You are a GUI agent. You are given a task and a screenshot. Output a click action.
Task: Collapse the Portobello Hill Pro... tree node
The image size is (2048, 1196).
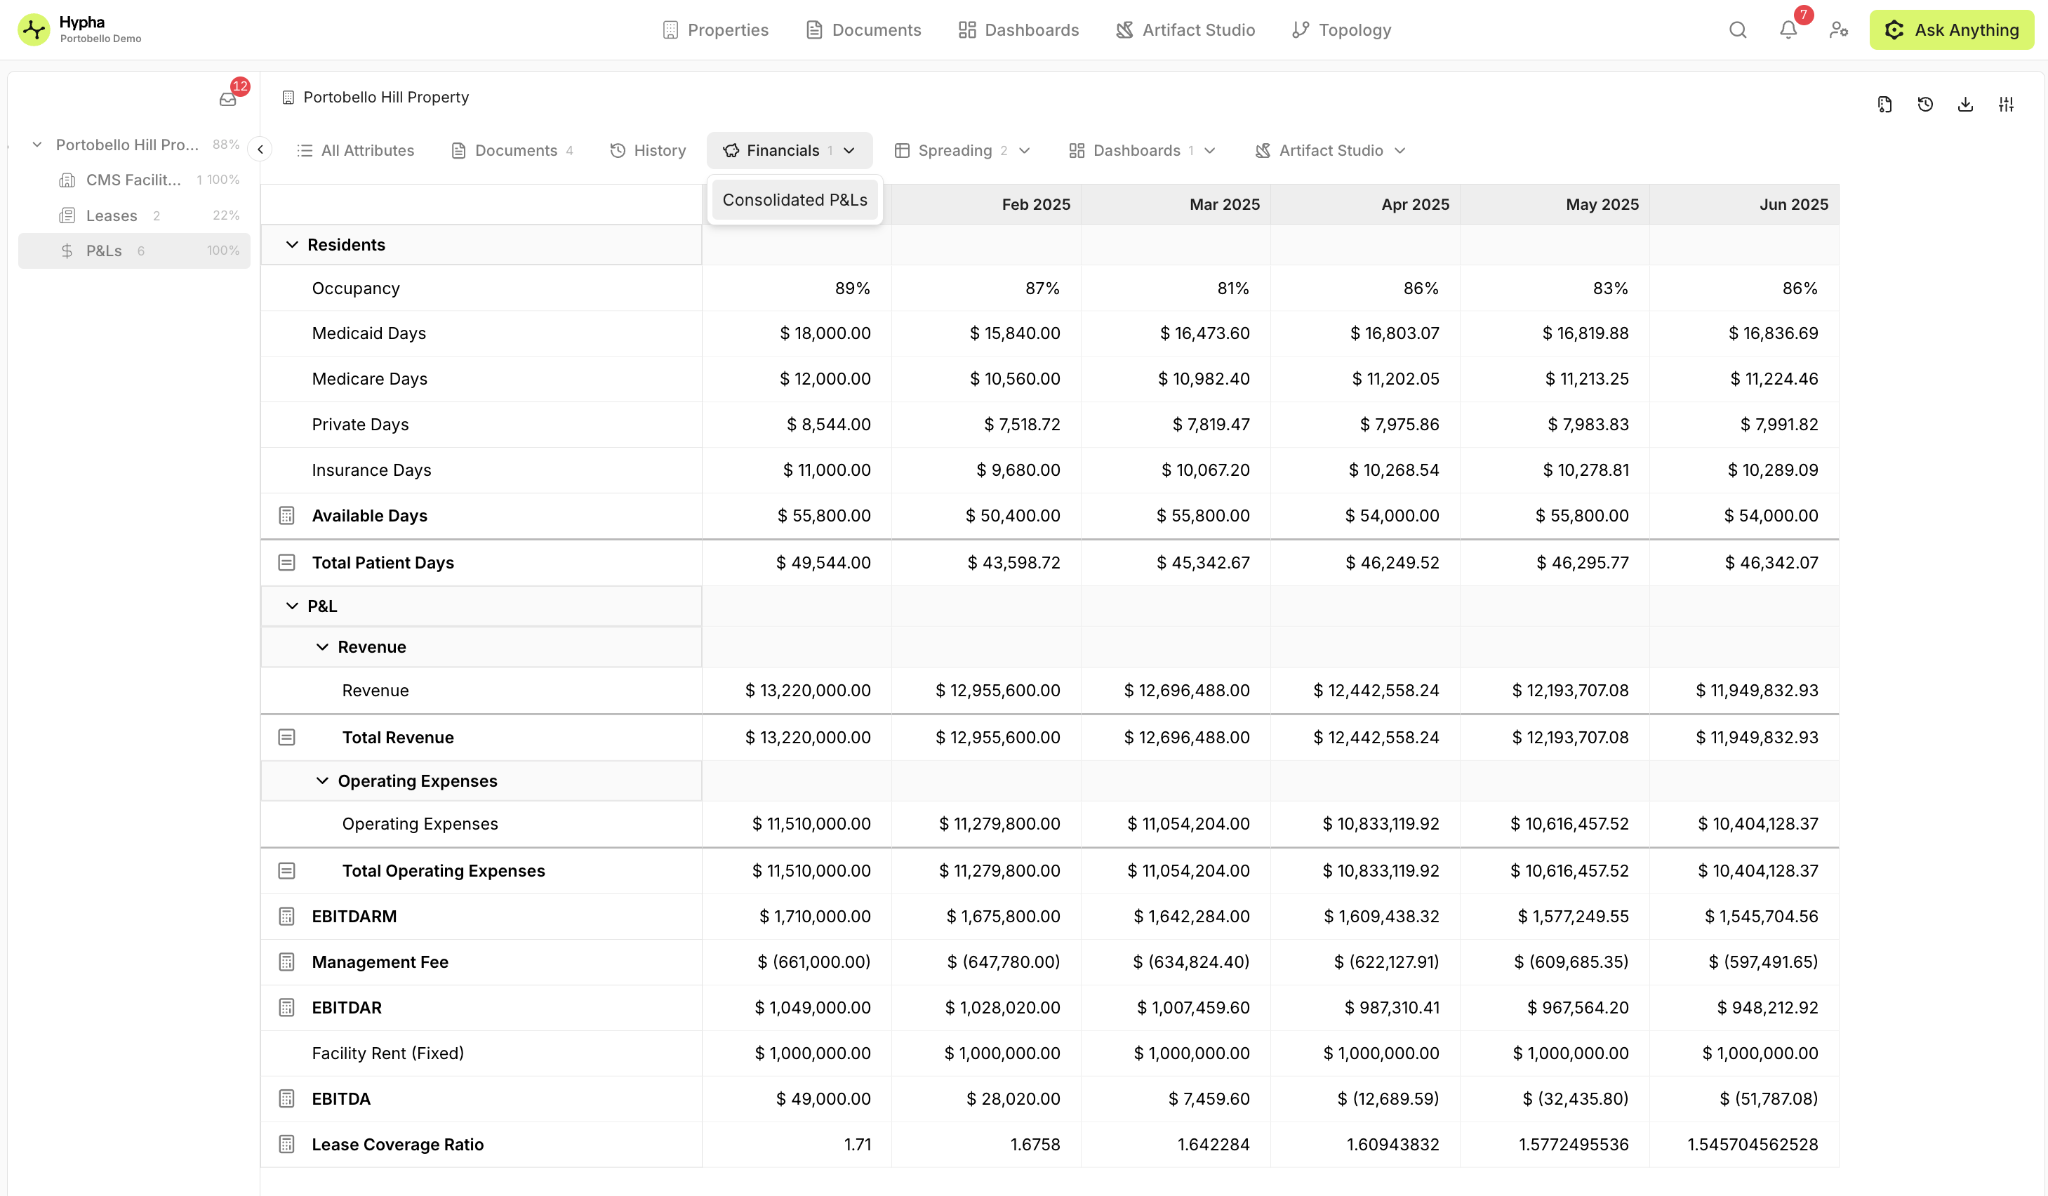37,144
